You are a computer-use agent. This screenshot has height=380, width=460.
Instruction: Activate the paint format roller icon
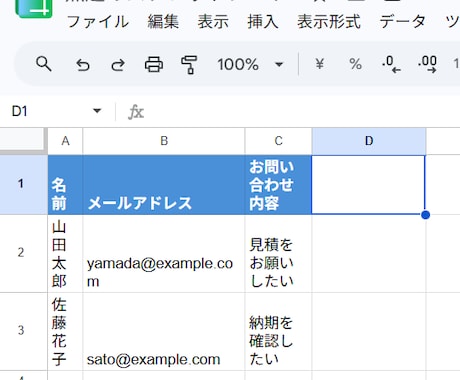tap(189, 64)
